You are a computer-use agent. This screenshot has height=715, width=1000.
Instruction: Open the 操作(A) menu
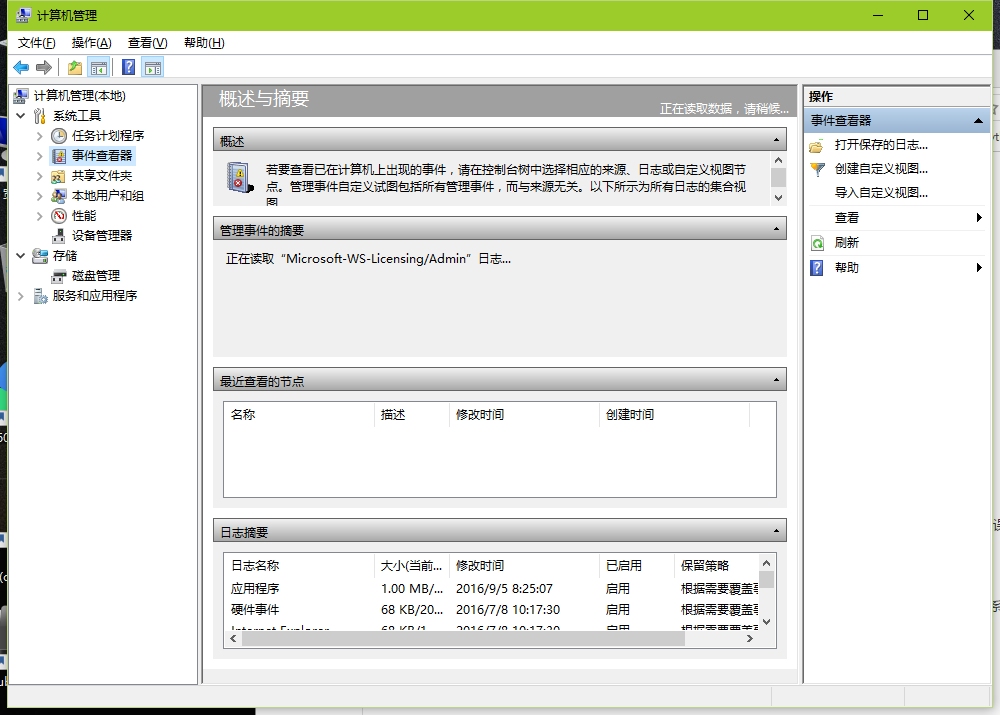point(91,43)
